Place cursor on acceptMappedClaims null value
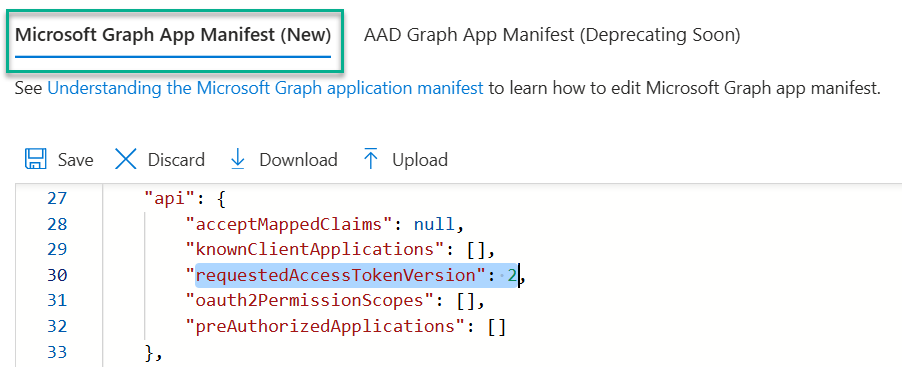The height and width of the screenshot is (367, 902). click(435, 224)
